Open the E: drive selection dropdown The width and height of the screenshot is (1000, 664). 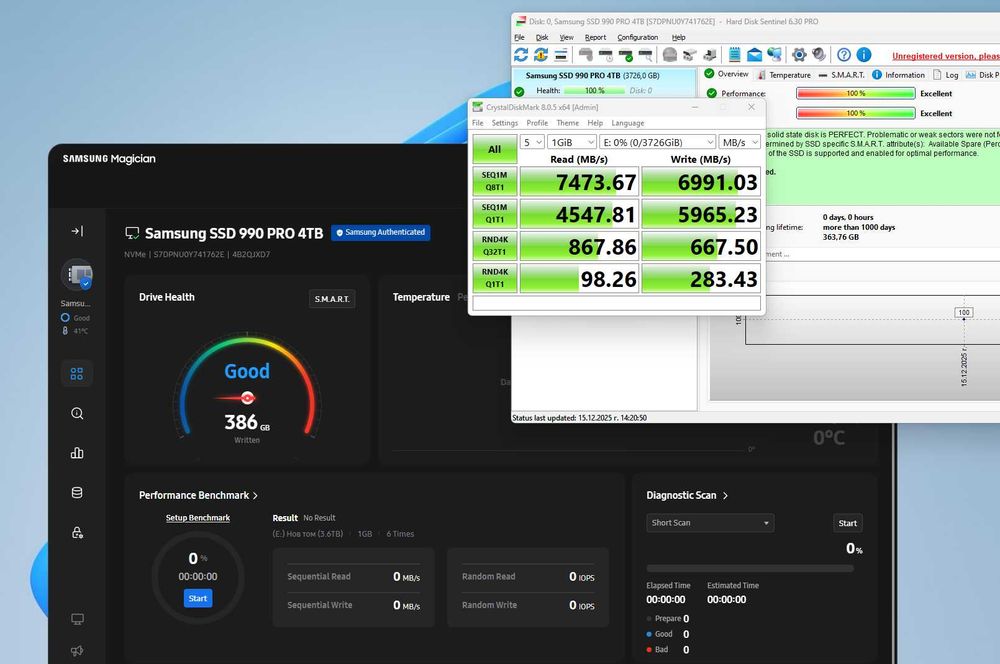[658, 142]
